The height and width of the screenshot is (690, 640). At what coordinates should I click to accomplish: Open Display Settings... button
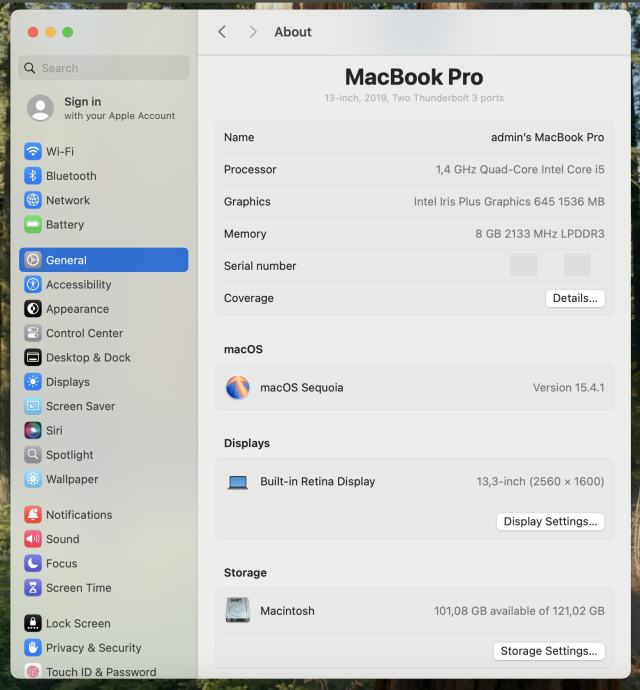click(x=550, y=521)
